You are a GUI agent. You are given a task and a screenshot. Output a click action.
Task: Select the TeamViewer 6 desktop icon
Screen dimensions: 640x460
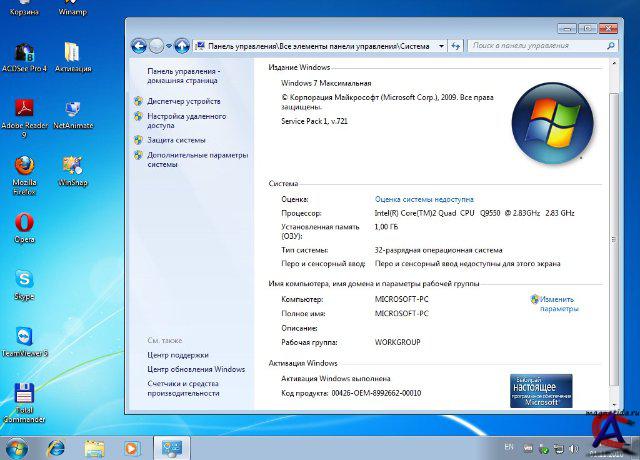click(24, 337)
